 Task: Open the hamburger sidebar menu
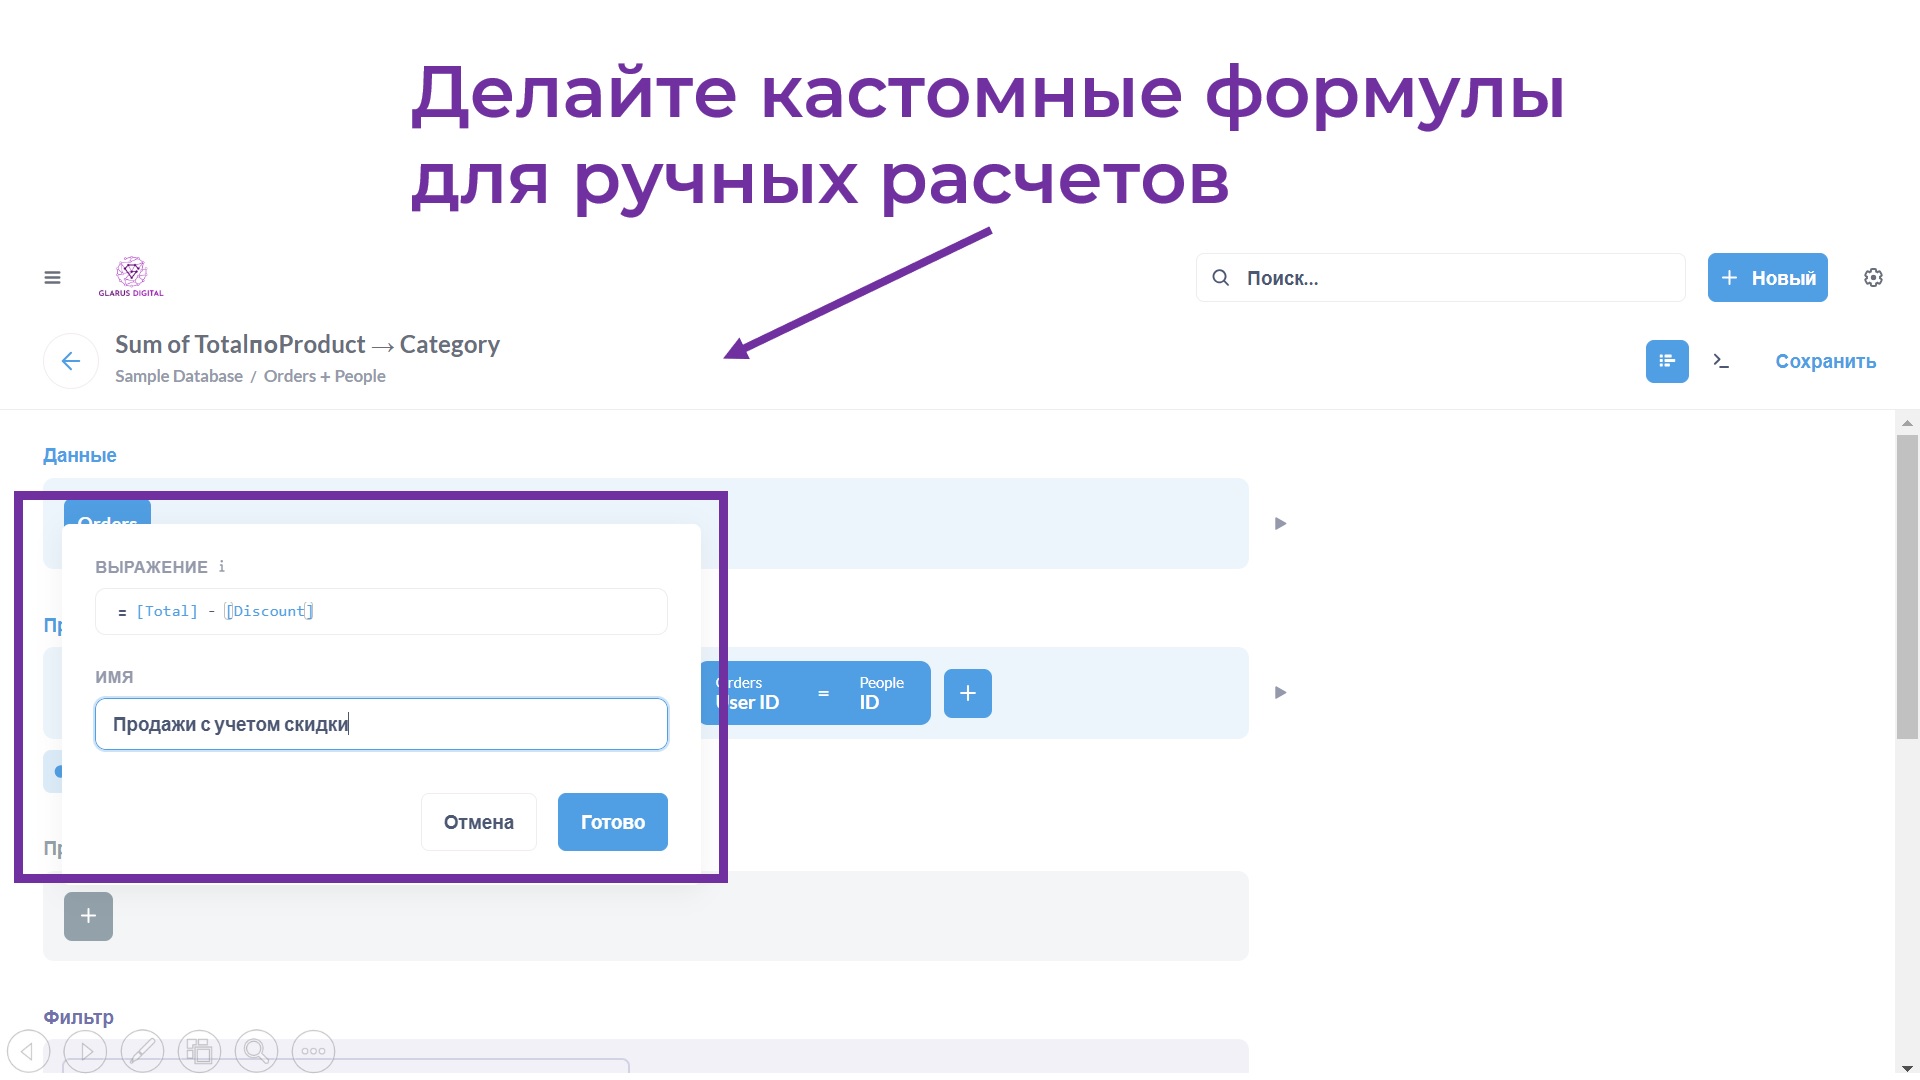(53, 278)
